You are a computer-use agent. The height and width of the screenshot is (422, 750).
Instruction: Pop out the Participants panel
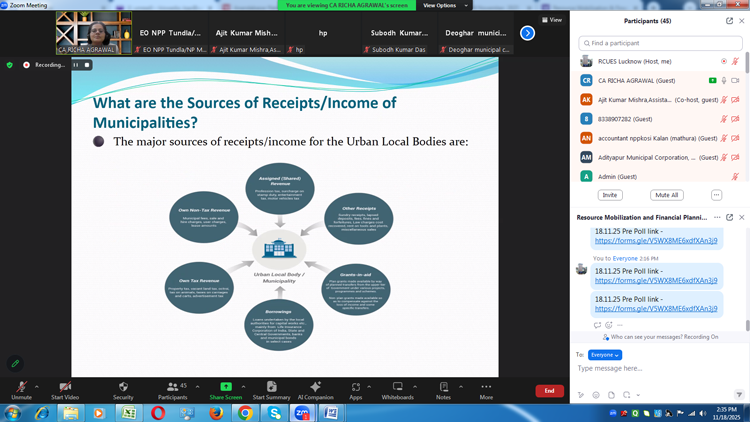point(729,20)
